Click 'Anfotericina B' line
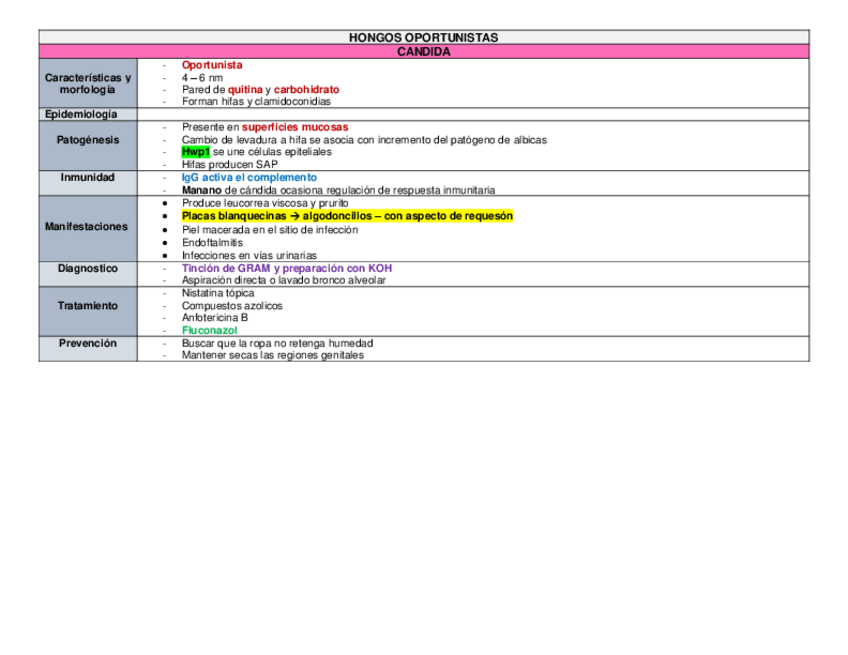Viewport: 848px width, 655px height. click(x=215, y=317)
